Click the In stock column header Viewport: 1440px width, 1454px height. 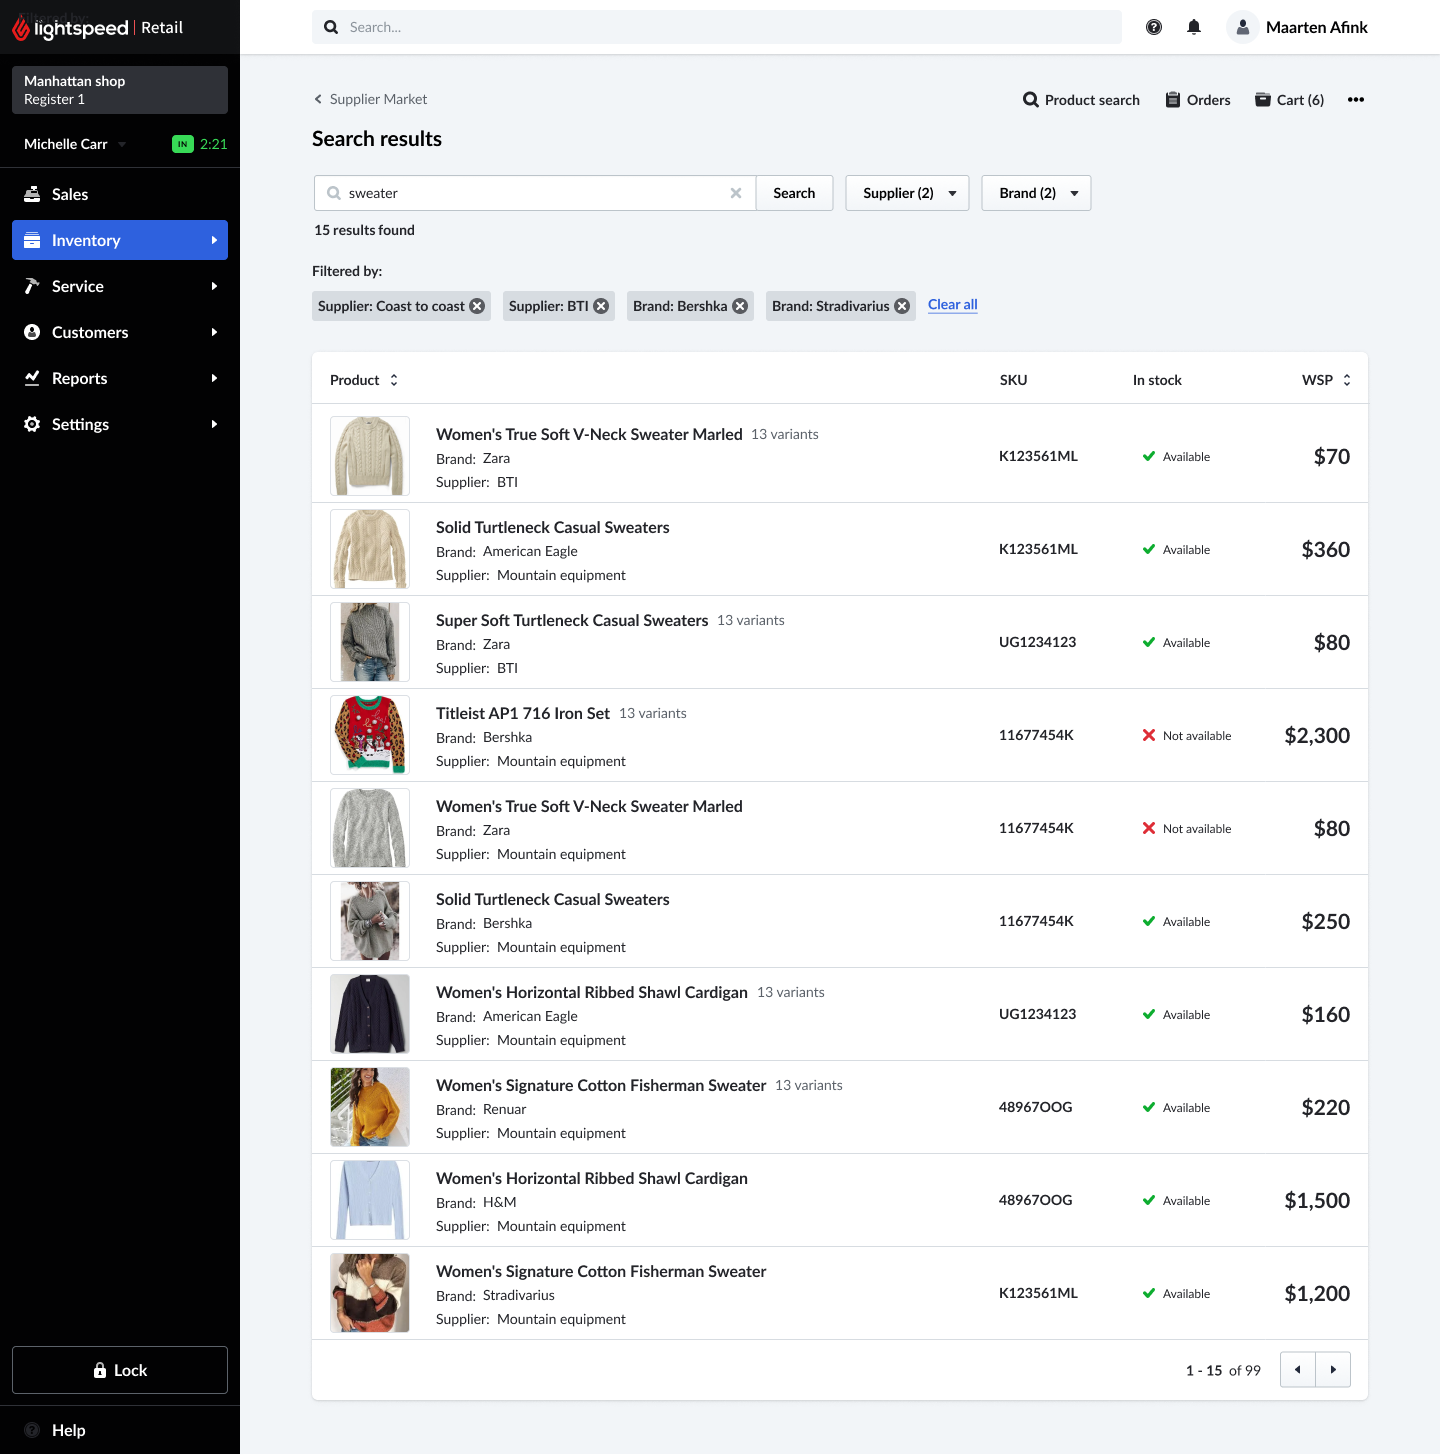[1157, 380]
